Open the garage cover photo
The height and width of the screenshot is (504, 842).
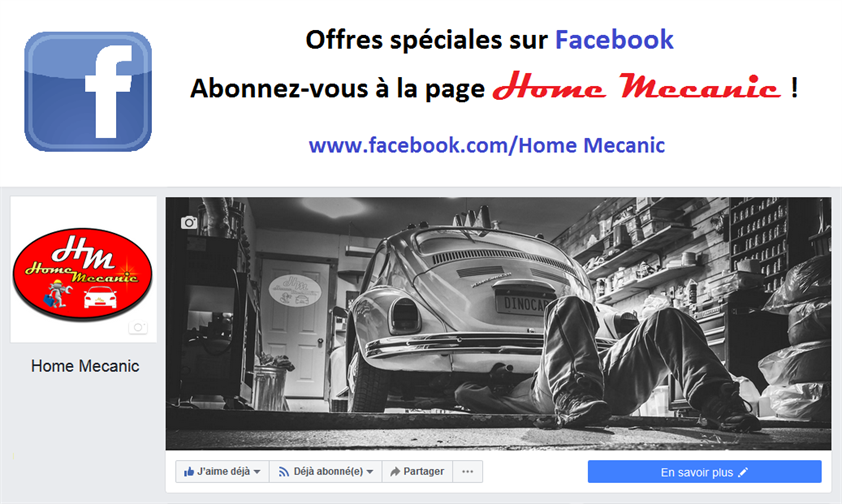coord(498,323)
